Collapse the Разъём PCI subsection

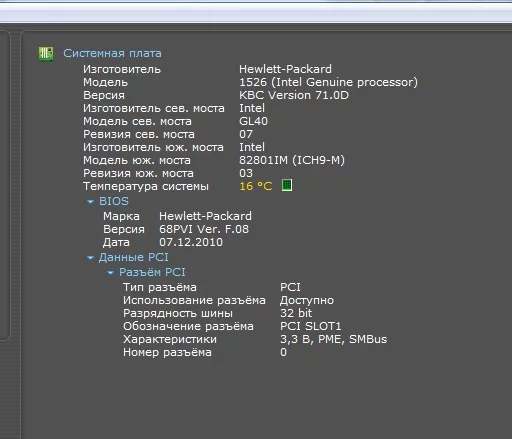110,273
